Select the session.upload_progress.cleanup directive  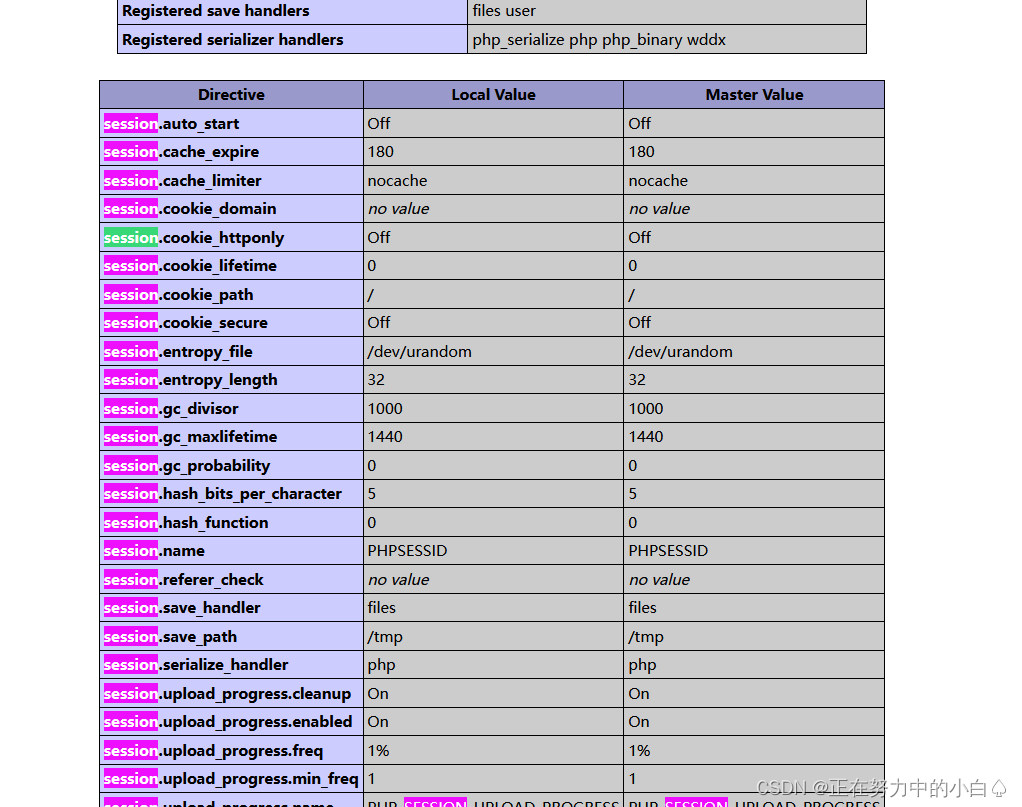pos(231,694)
